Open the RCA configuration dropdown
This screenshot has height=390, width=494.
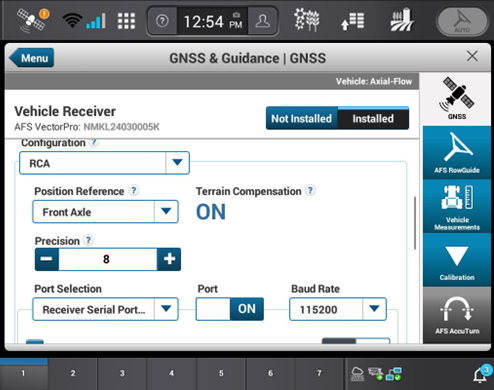[104, 163]
